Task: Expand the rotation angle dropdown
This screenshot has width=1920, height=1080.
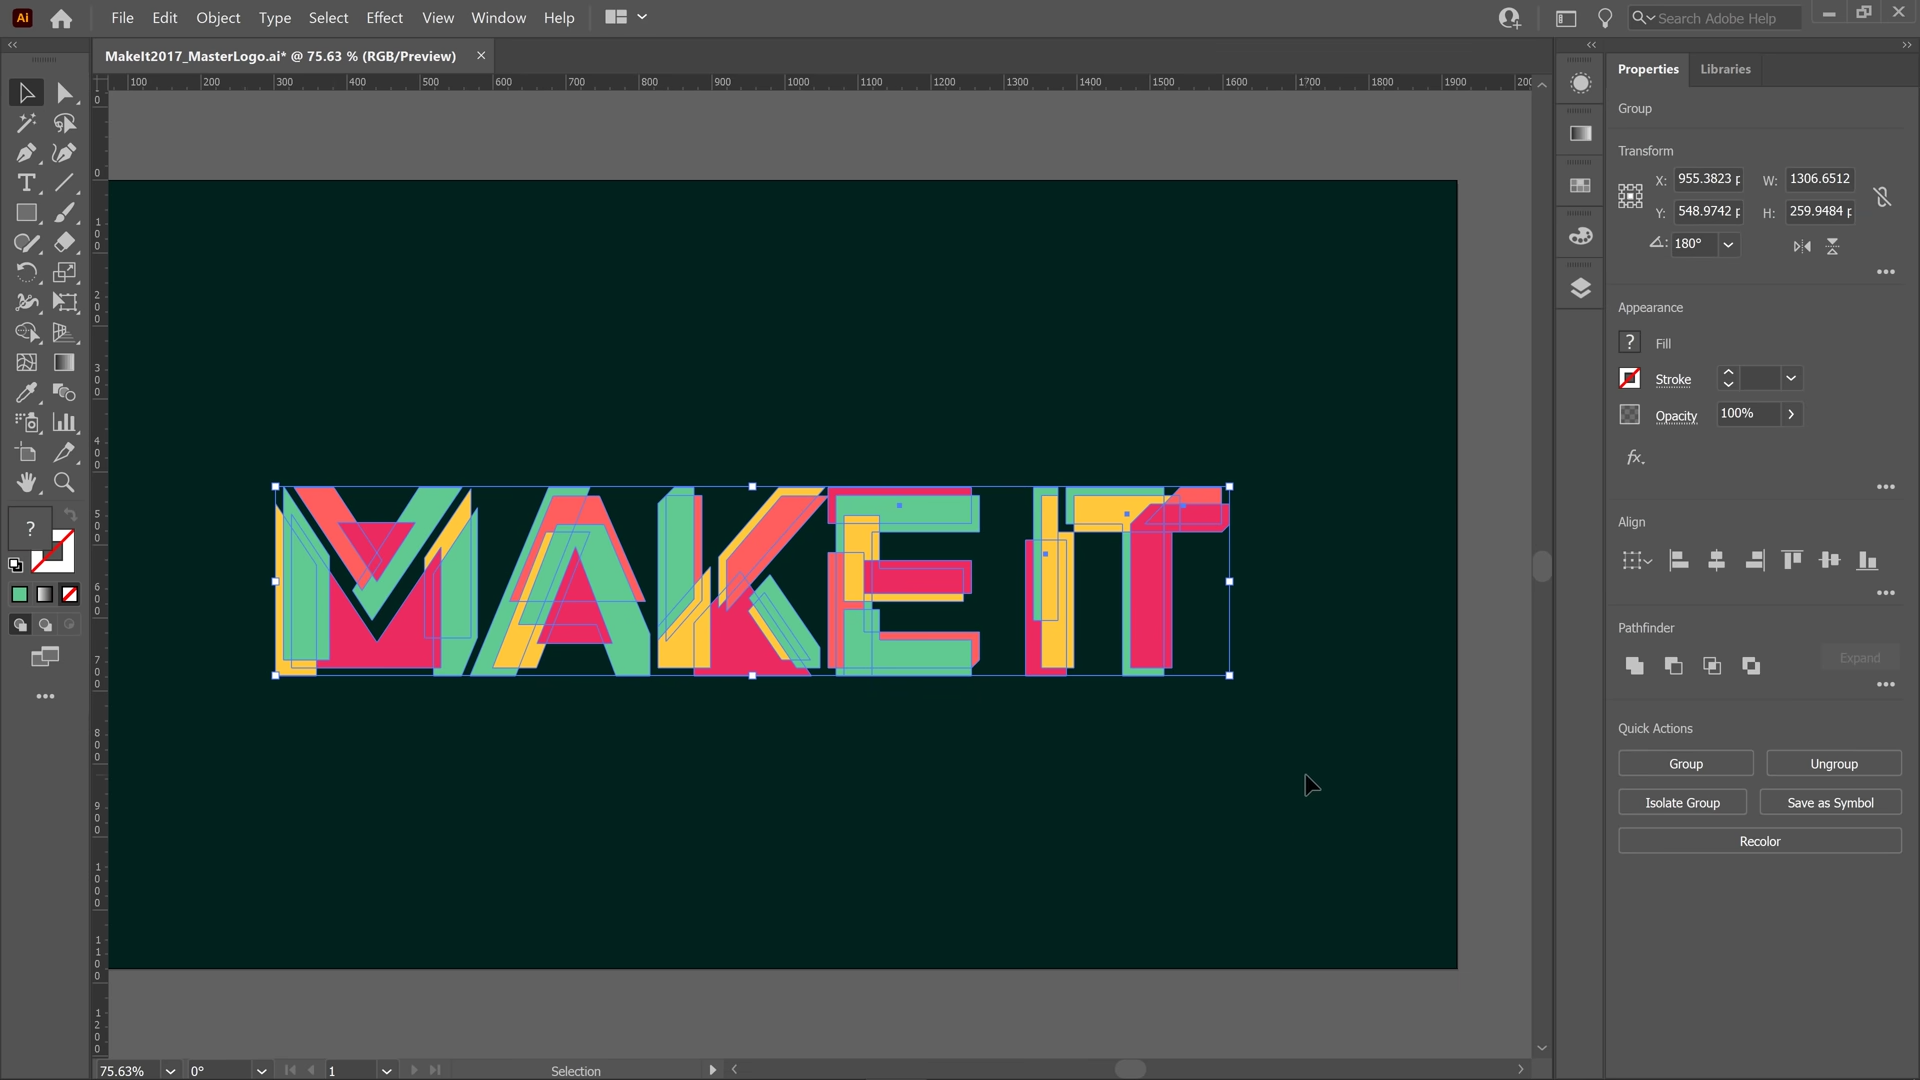Action: (x=1727, y=243)
